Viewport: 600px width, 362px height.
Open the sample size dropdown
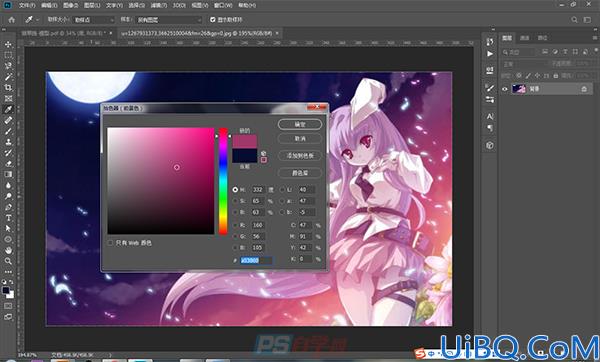tap(93, 20)
